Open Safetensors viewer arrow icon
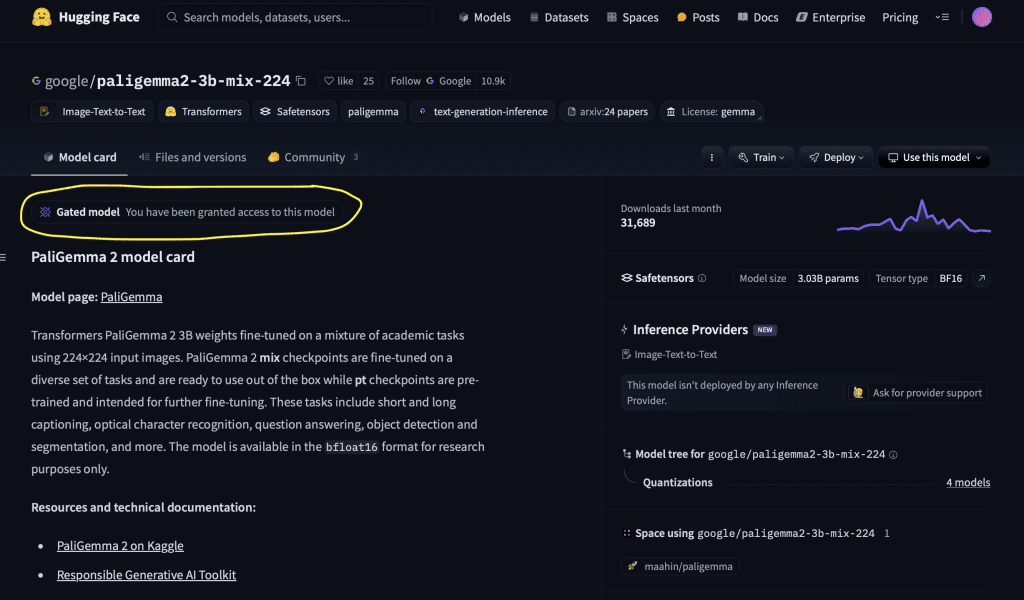Screen dimensions: 1024x600 [x=982, y=278]
